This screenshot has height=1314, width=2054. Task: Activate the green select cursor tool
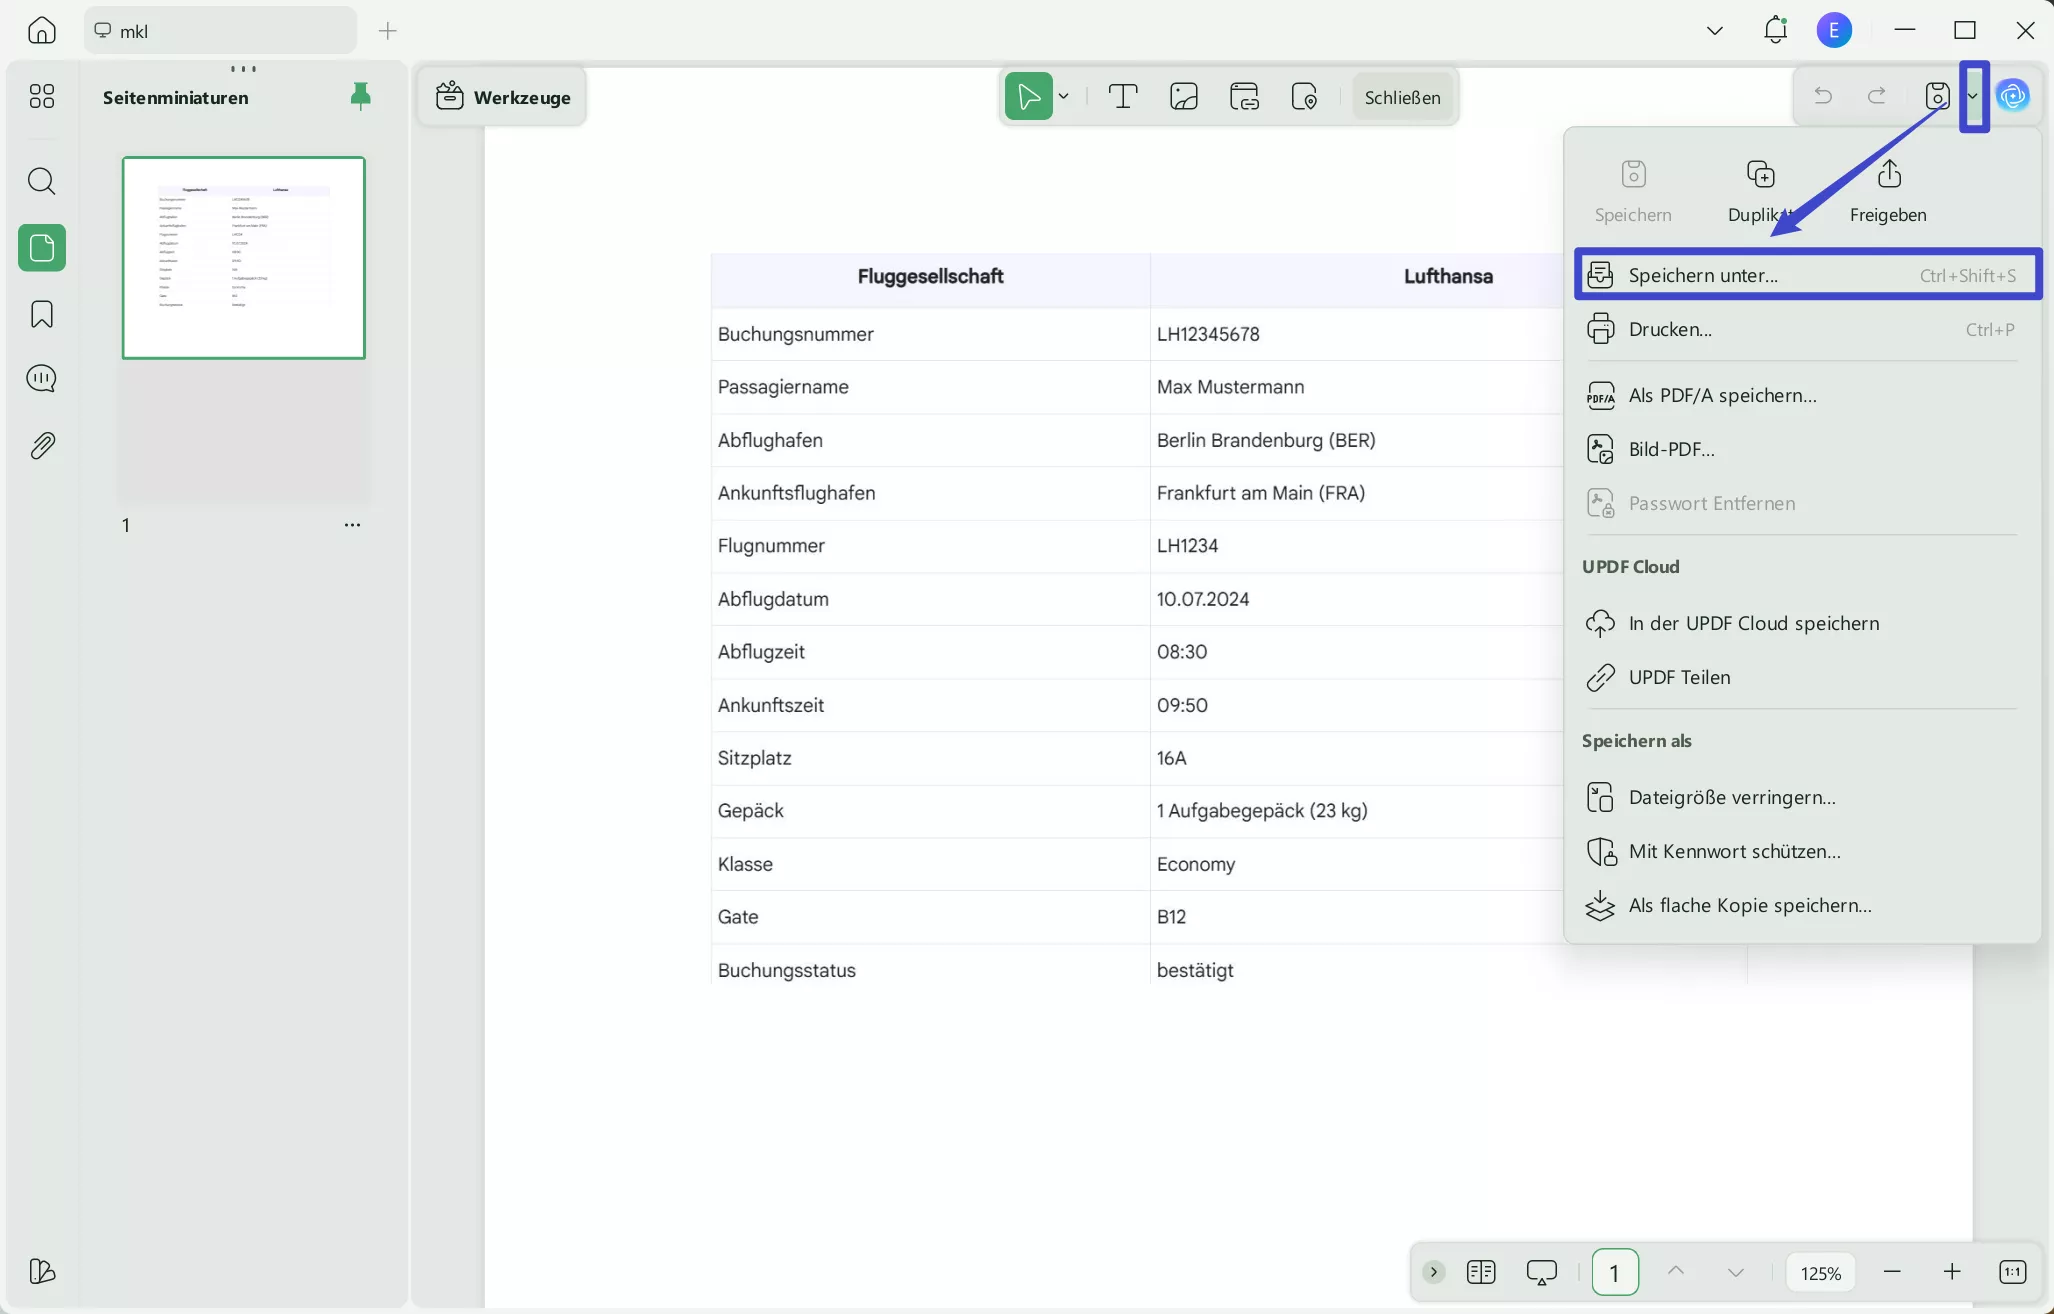click(1028, 97)
